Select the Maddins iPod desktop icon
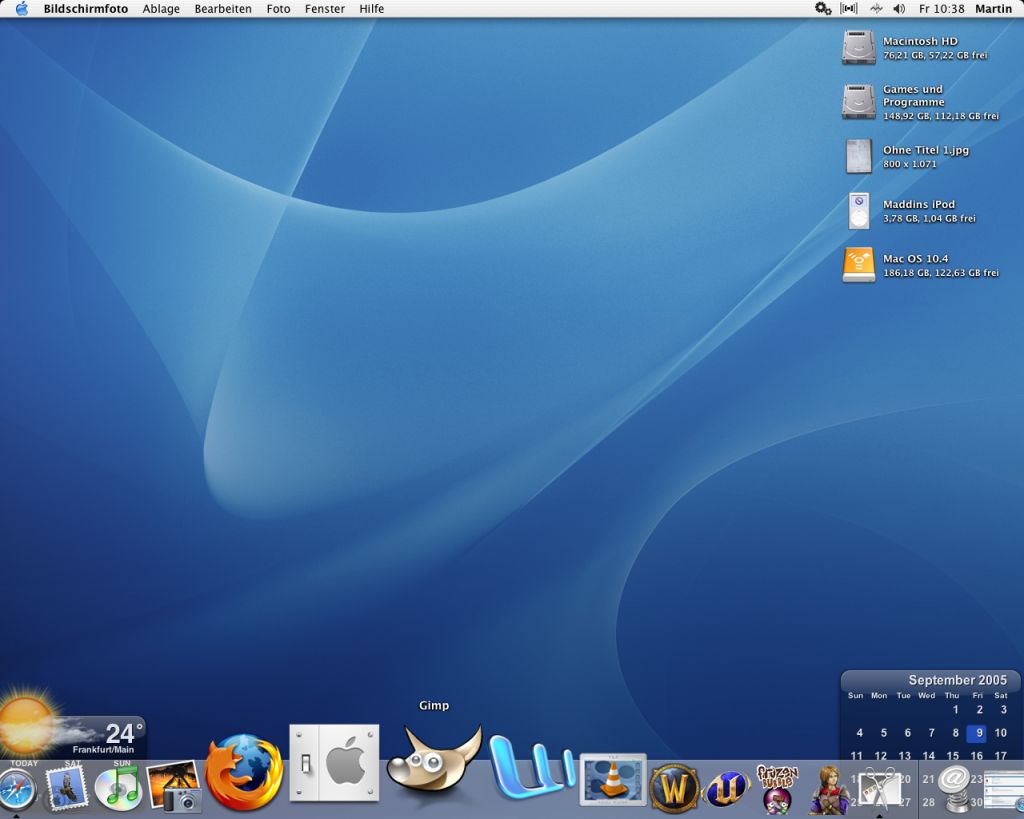 pos(859,210)
